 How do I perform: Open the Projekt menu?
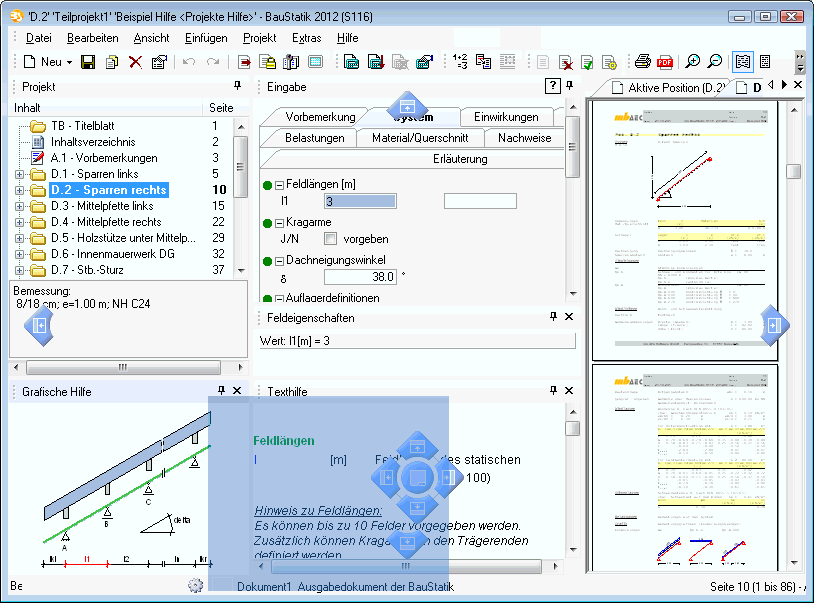260,38
